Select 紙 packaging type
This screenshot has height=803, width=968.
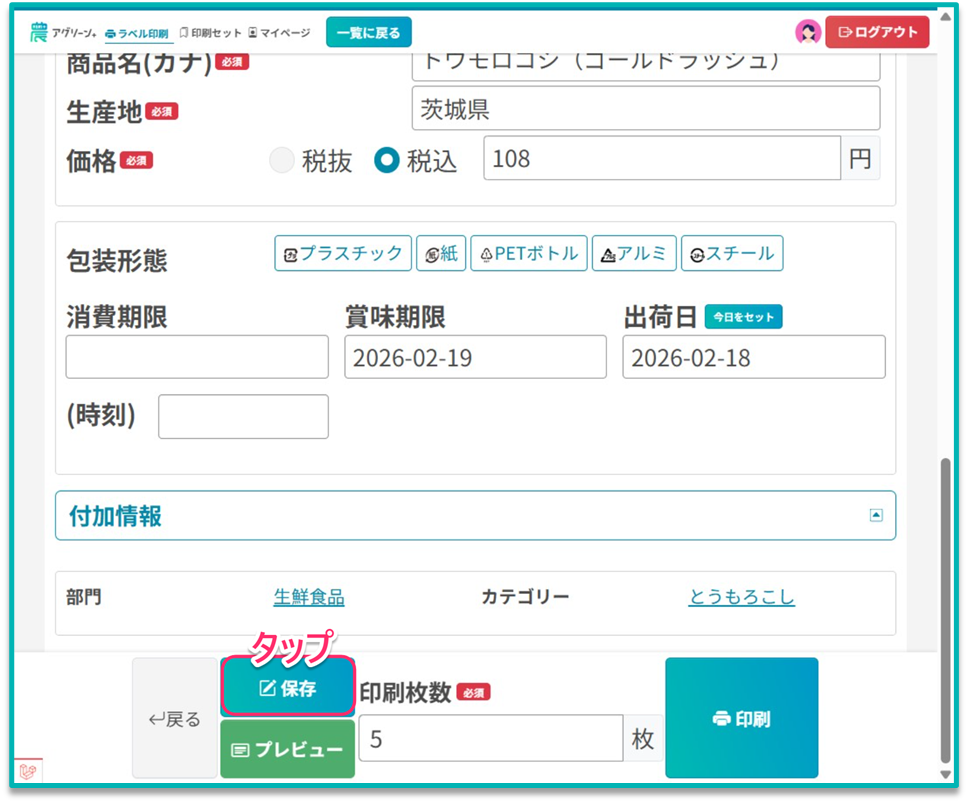click(x=440, y=254)
